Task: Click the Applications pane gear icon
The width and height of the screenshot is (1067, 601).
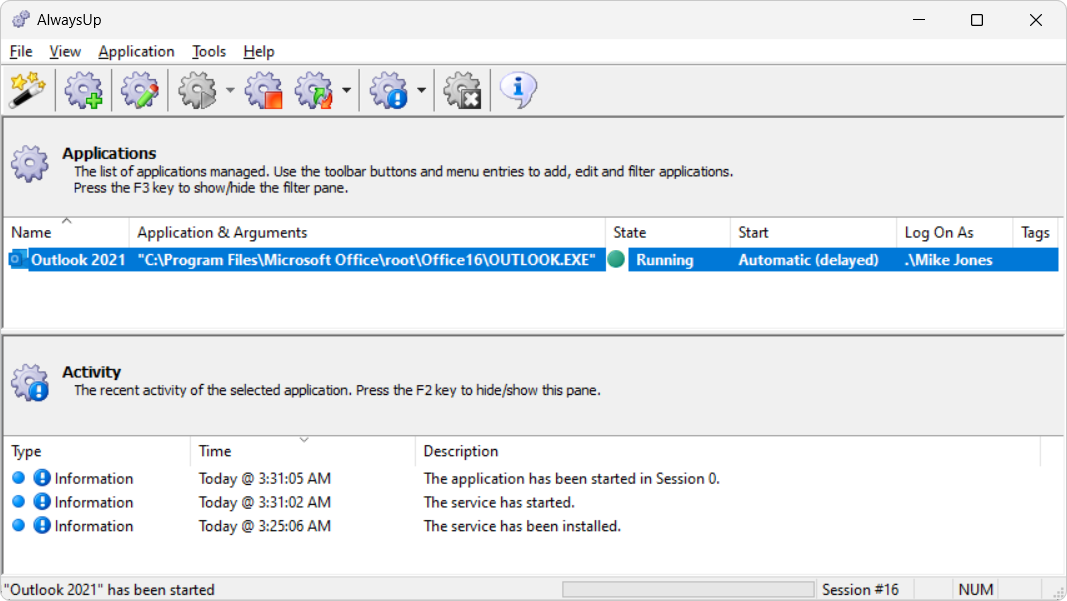Action: tap(30, 163)
